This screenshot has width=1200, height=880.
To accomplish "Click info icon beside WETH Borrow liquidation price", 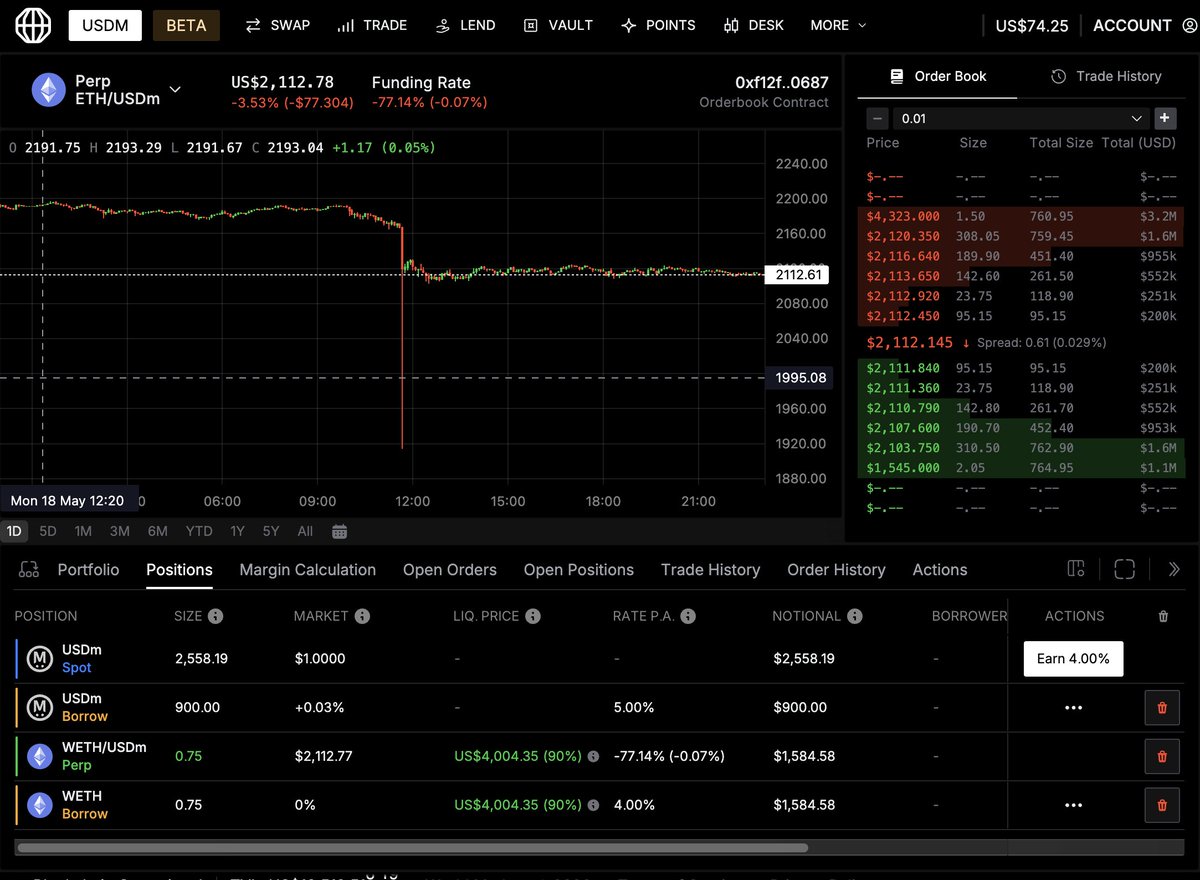I will [593, 805].
